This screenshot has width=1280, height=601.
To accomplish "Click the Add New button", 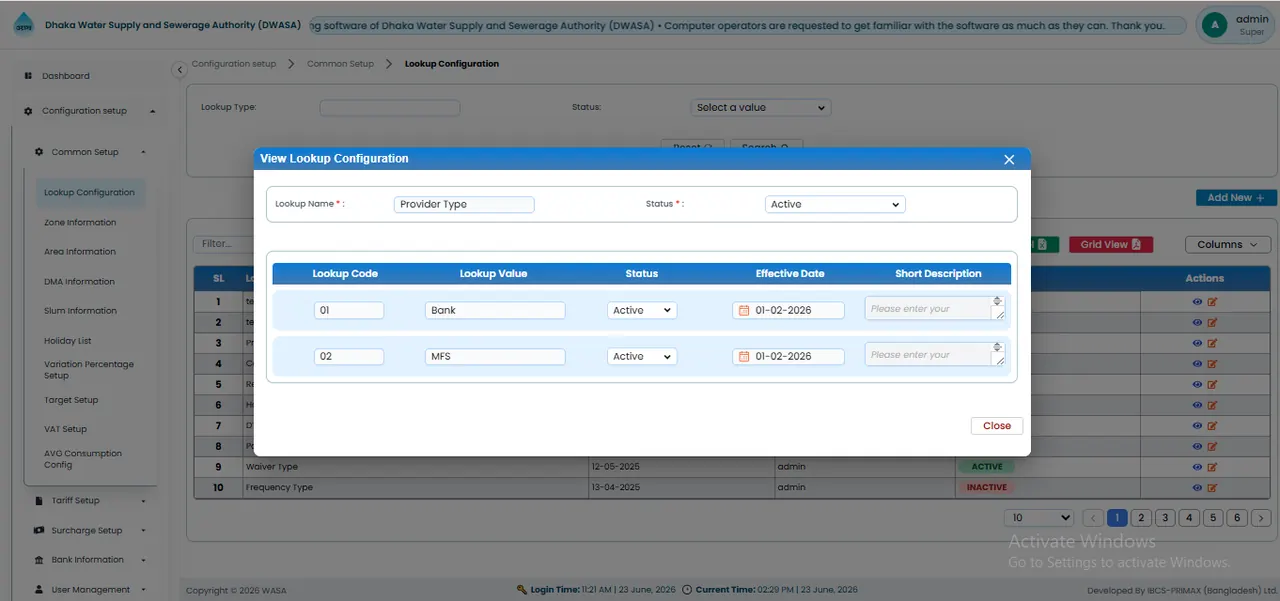I will point(1236,198).
